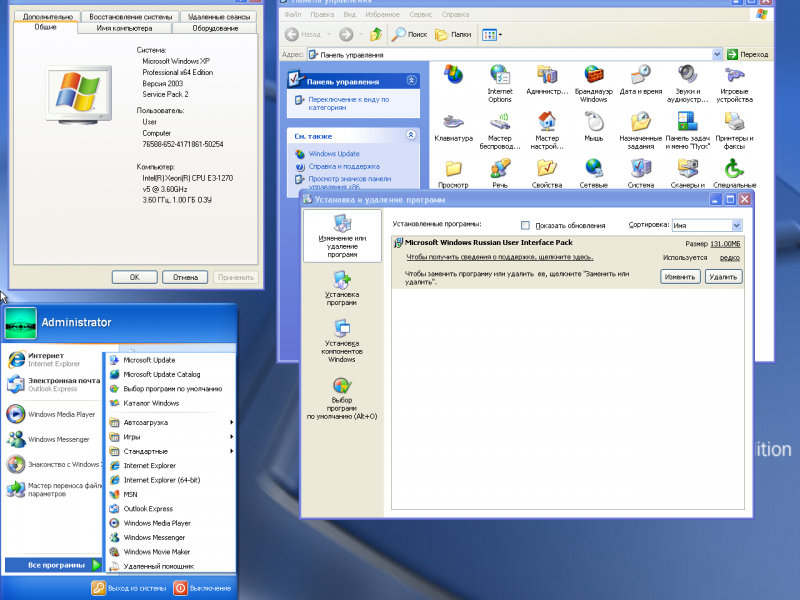Click Поиск in Explorer toolbar
Screen dimensions: 800x600
click(x=409, y=34)
